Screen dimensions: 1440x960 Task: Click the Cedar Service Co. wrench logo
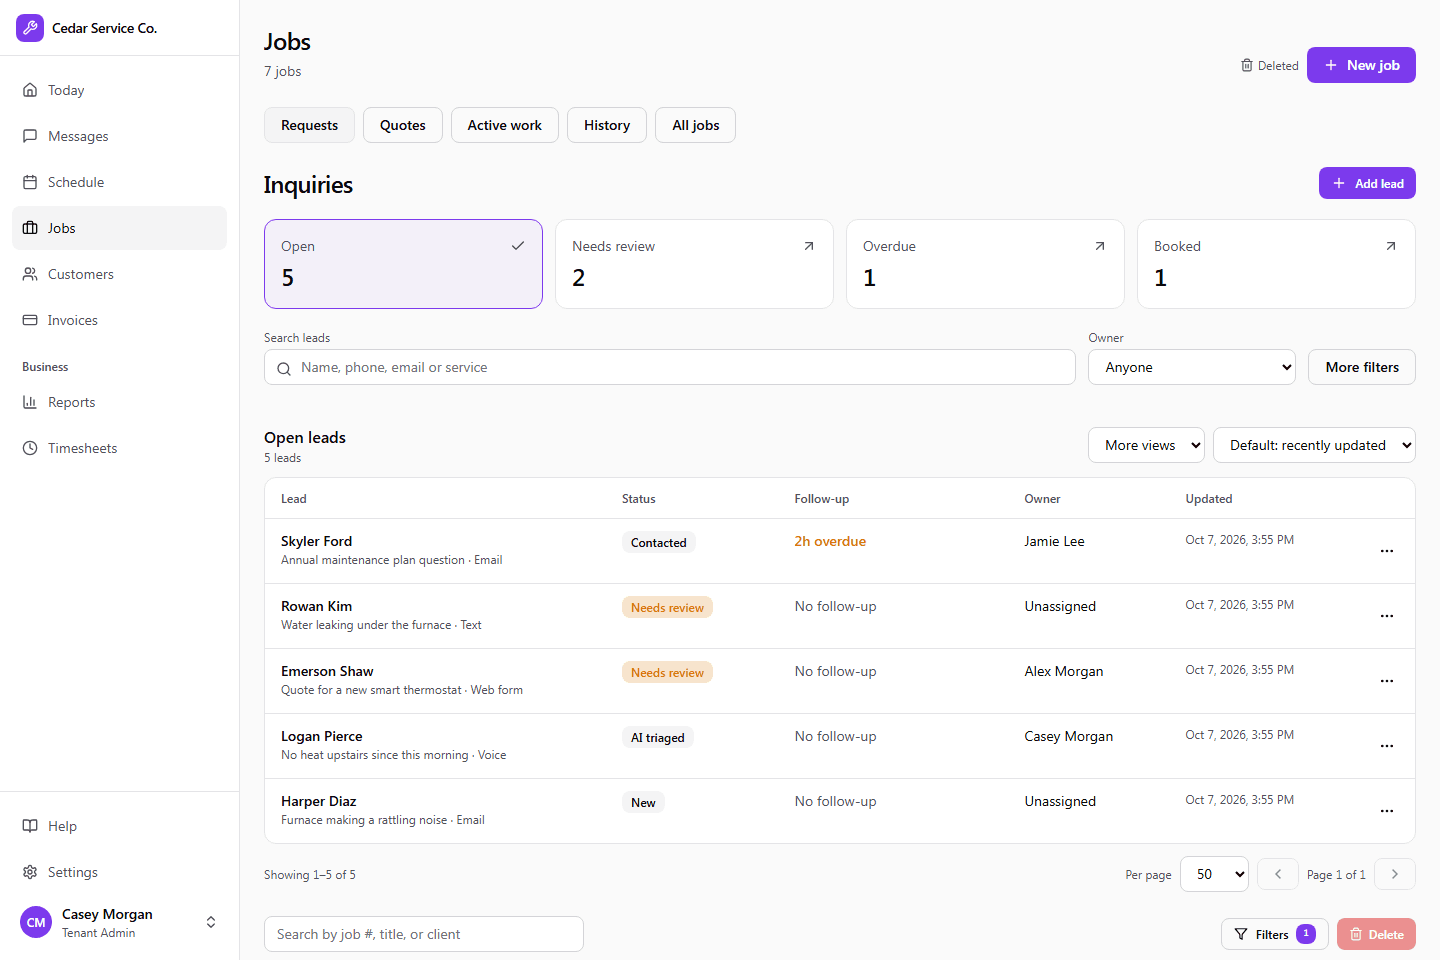click(x=30, y=28)
